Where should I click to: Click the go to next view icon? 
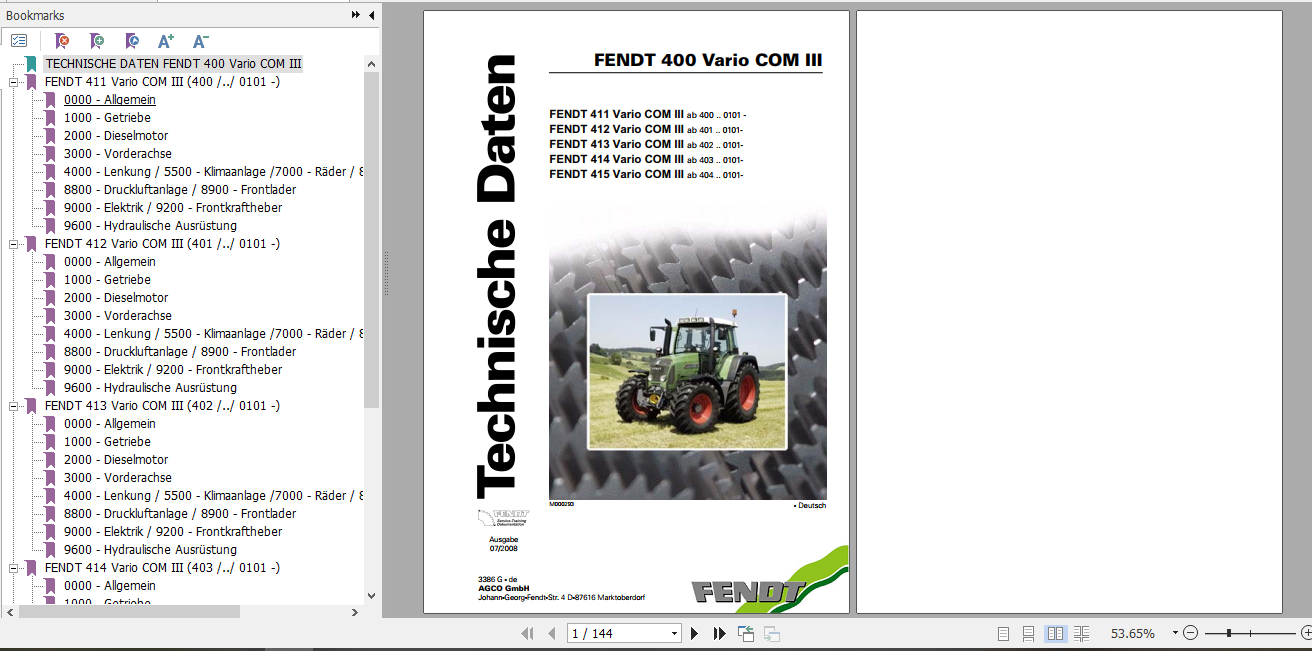point(771,633)
